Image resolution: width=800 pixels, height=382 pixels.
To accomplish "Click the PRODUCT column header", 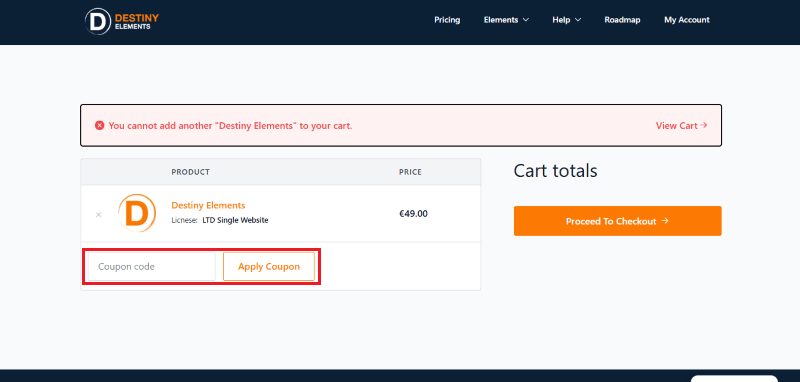I will tap(190, 172).
